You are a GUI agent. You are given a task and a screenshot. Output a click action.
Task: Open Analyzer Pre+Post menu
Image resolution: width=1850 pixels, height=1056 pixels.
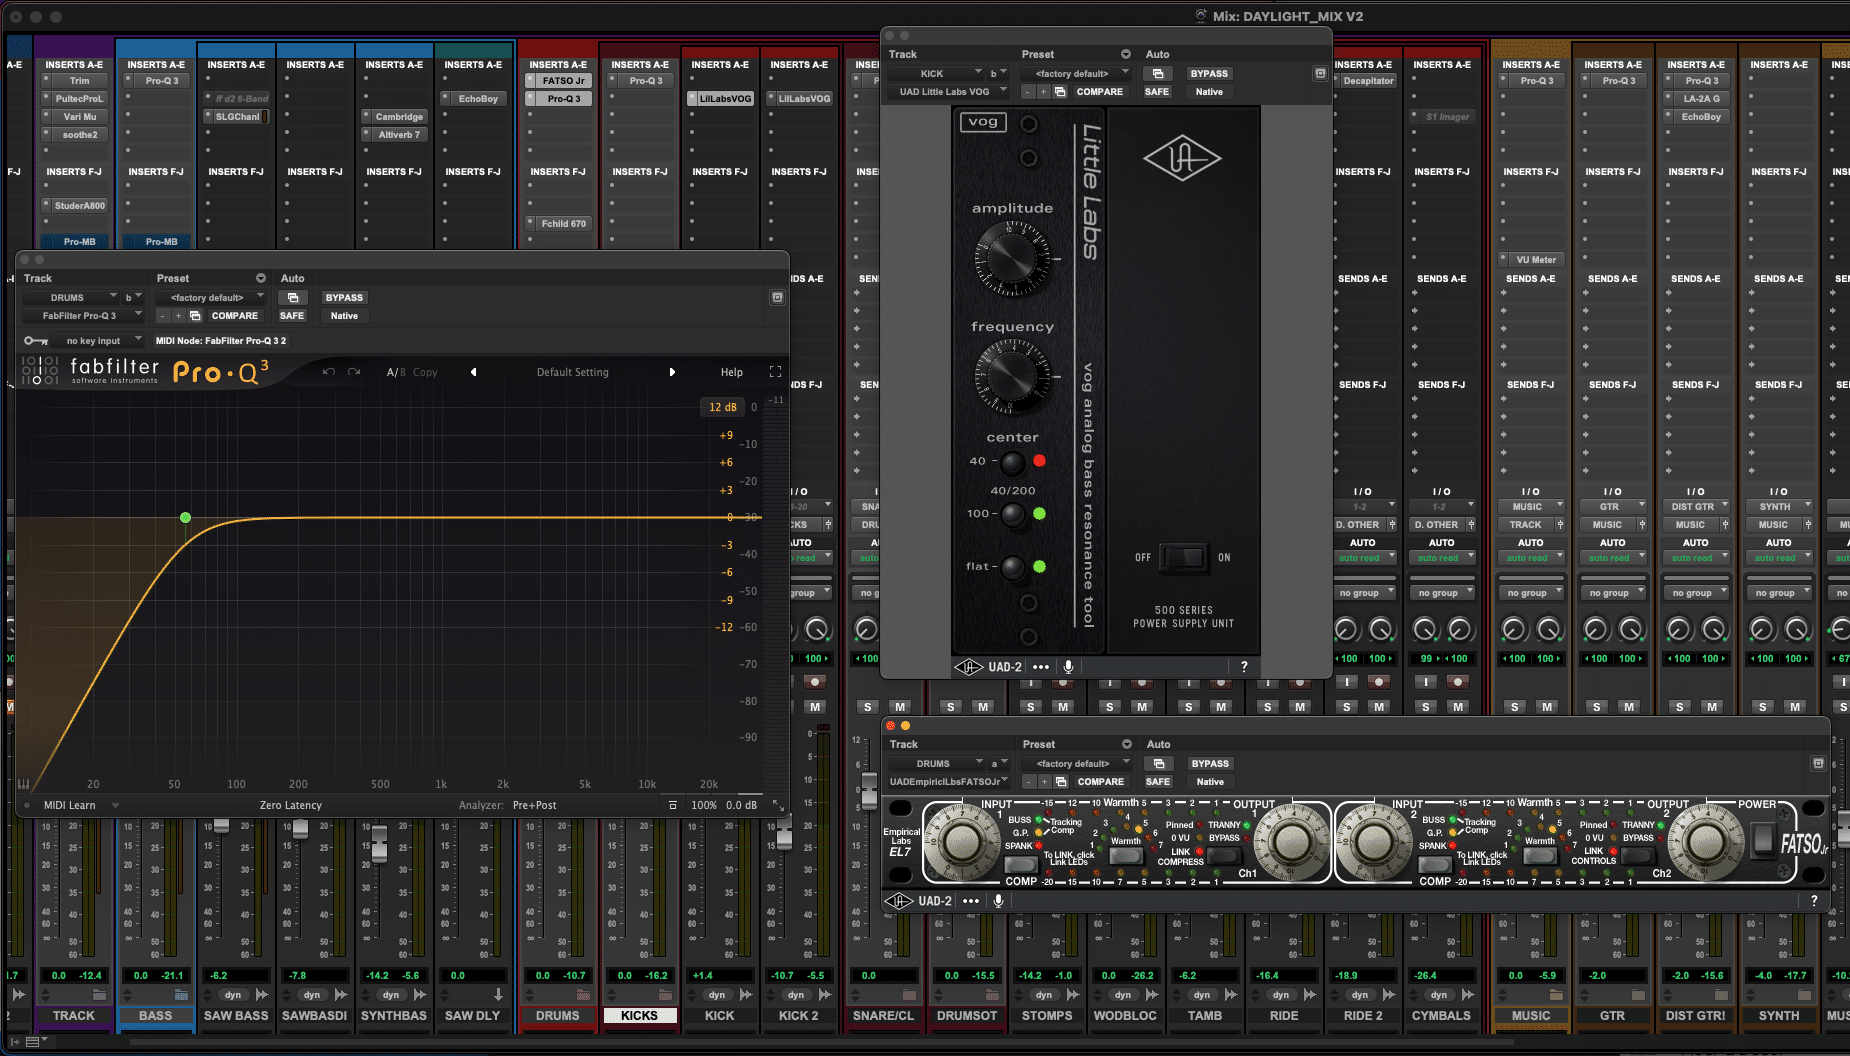pos(535,805)
